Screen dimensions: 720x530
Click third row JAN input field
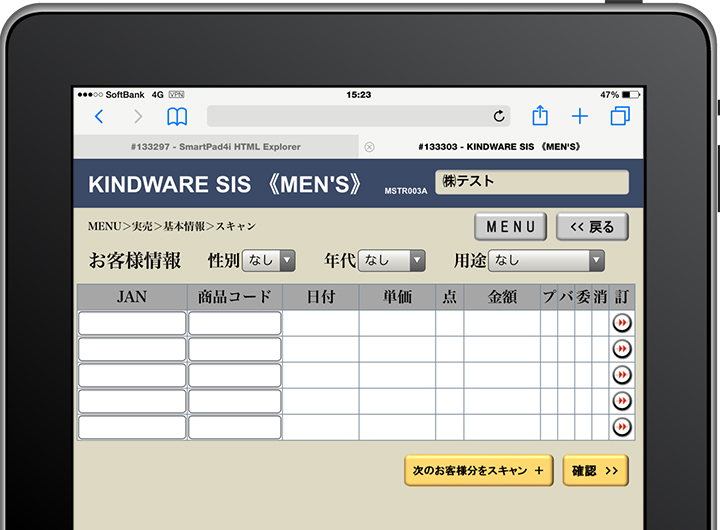pyautogui.click(x=132, y=375)
